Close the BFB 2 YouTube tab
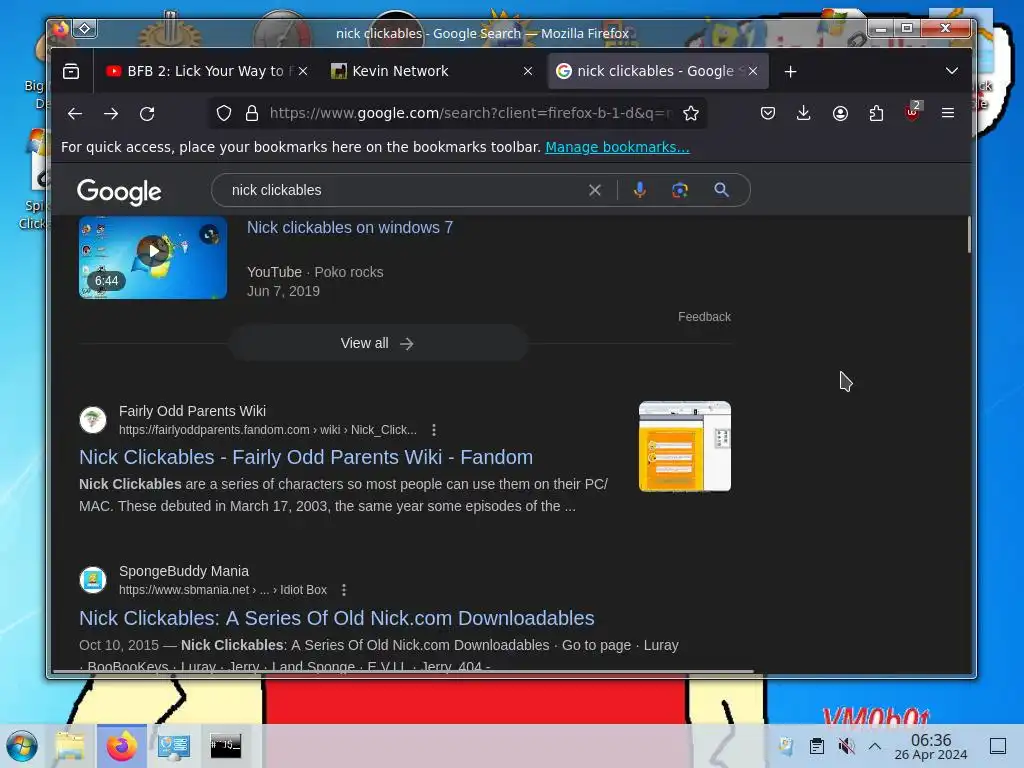The image size is (1024, 768). click(x=303, y=71)
